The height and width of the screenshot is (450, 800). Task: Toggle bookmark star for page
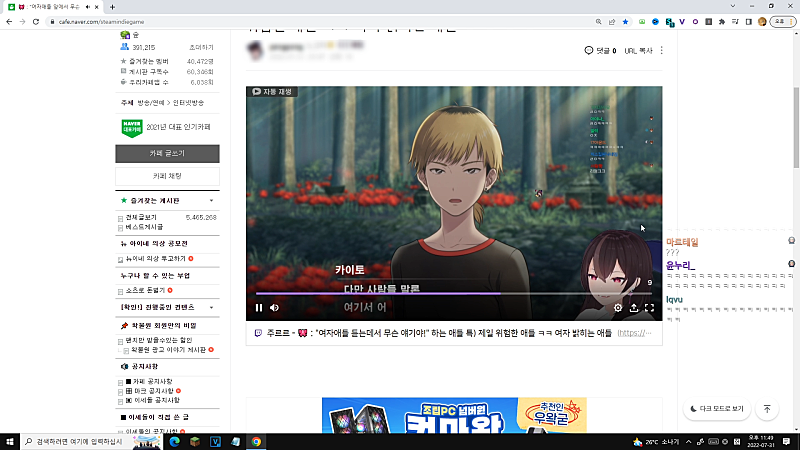(625, 22)
